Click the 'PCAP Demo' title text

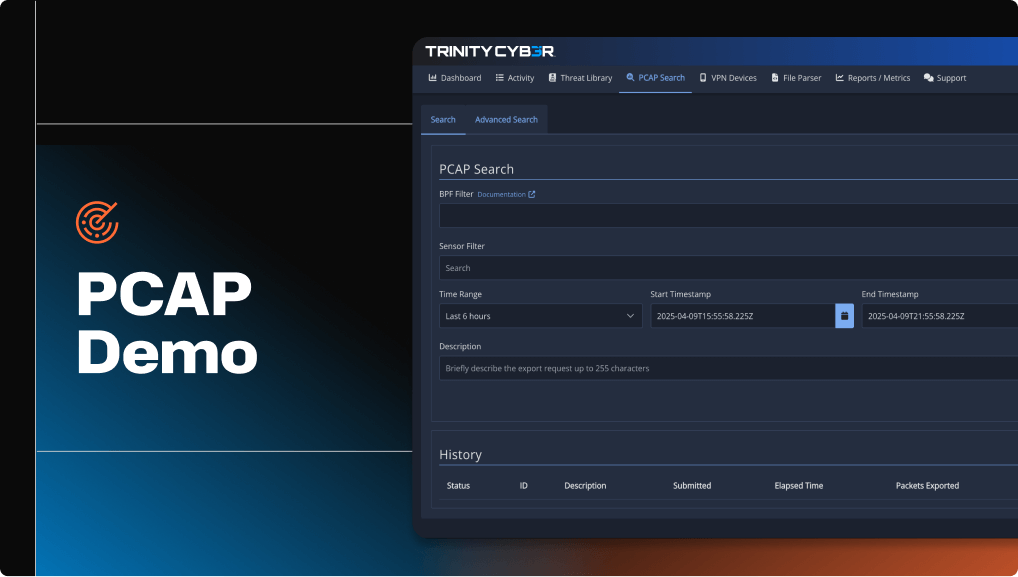click(167, 322)
